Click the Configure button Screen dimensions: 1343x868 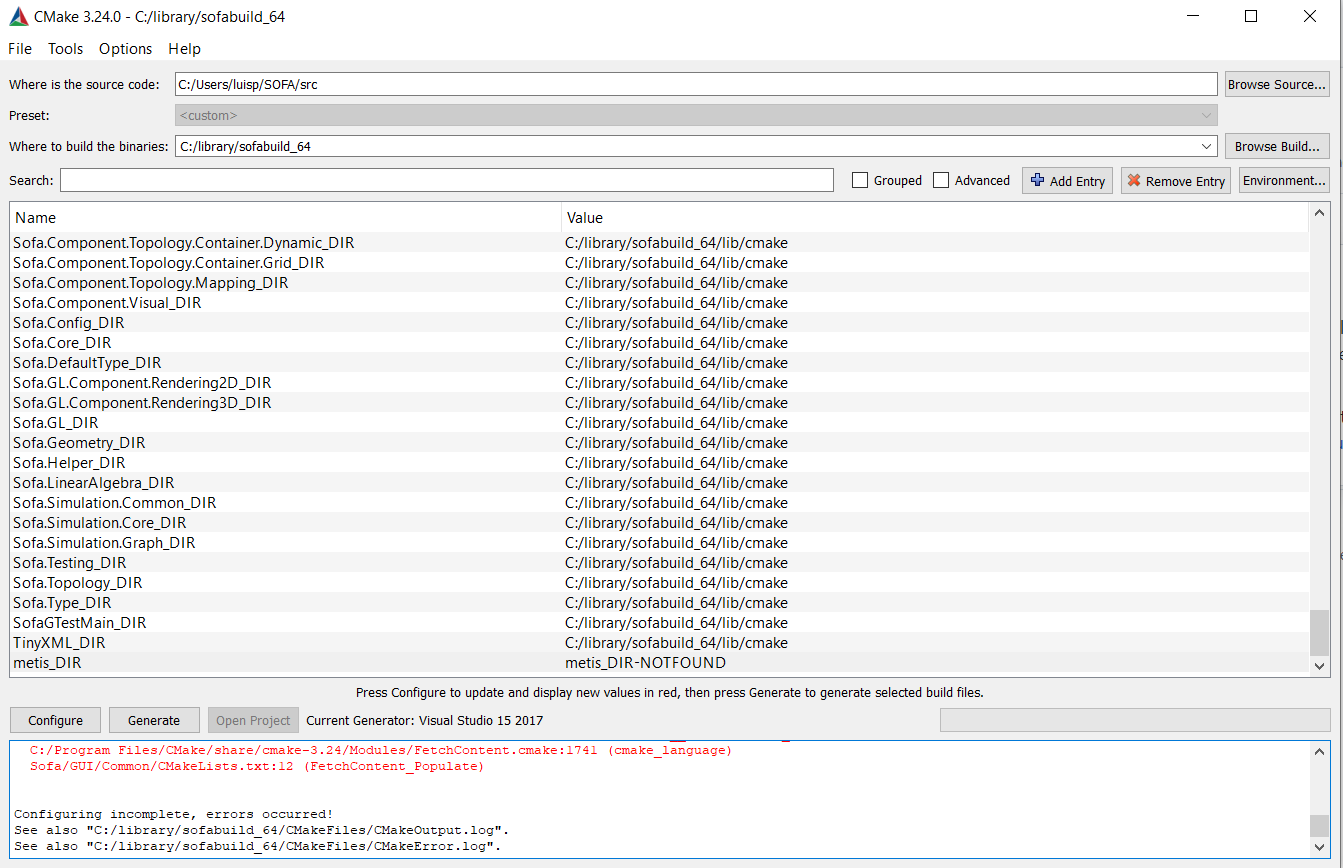click(56, 720)
